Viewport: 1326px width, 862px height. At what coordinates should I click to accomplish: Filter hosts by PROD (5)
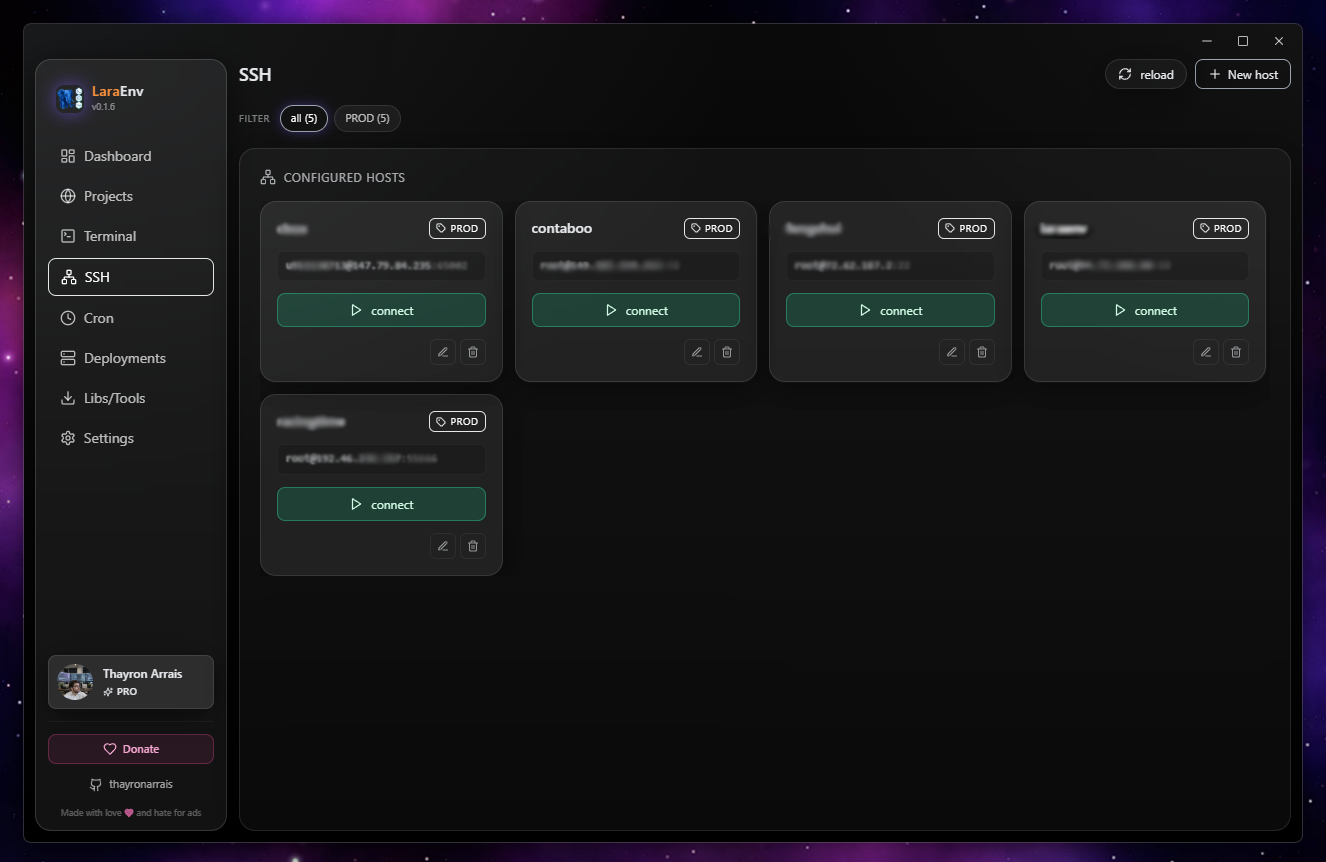pos(368,118)
